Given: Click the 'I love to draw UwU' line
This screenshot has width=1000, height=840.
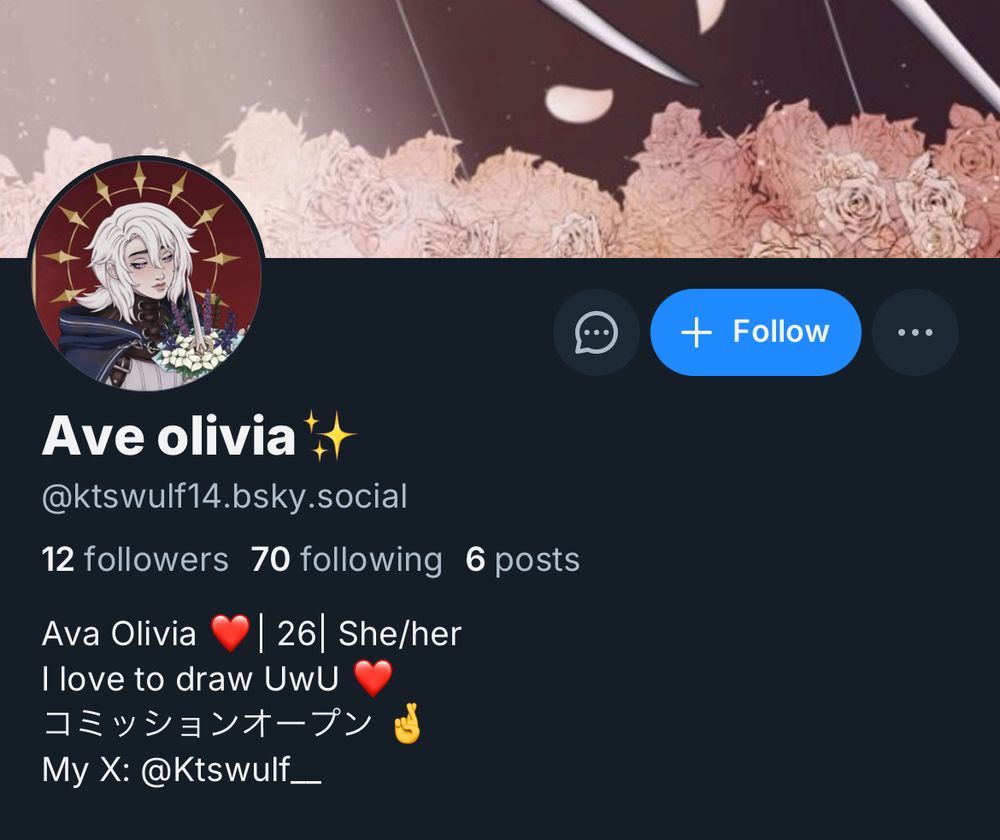Looking at the screenshot, I should click(190, 679).
